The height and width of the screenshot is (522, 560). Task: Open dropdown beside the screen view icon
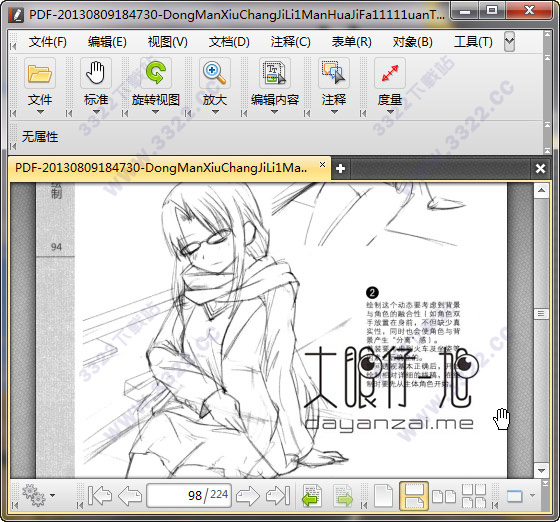click(532, 495)
